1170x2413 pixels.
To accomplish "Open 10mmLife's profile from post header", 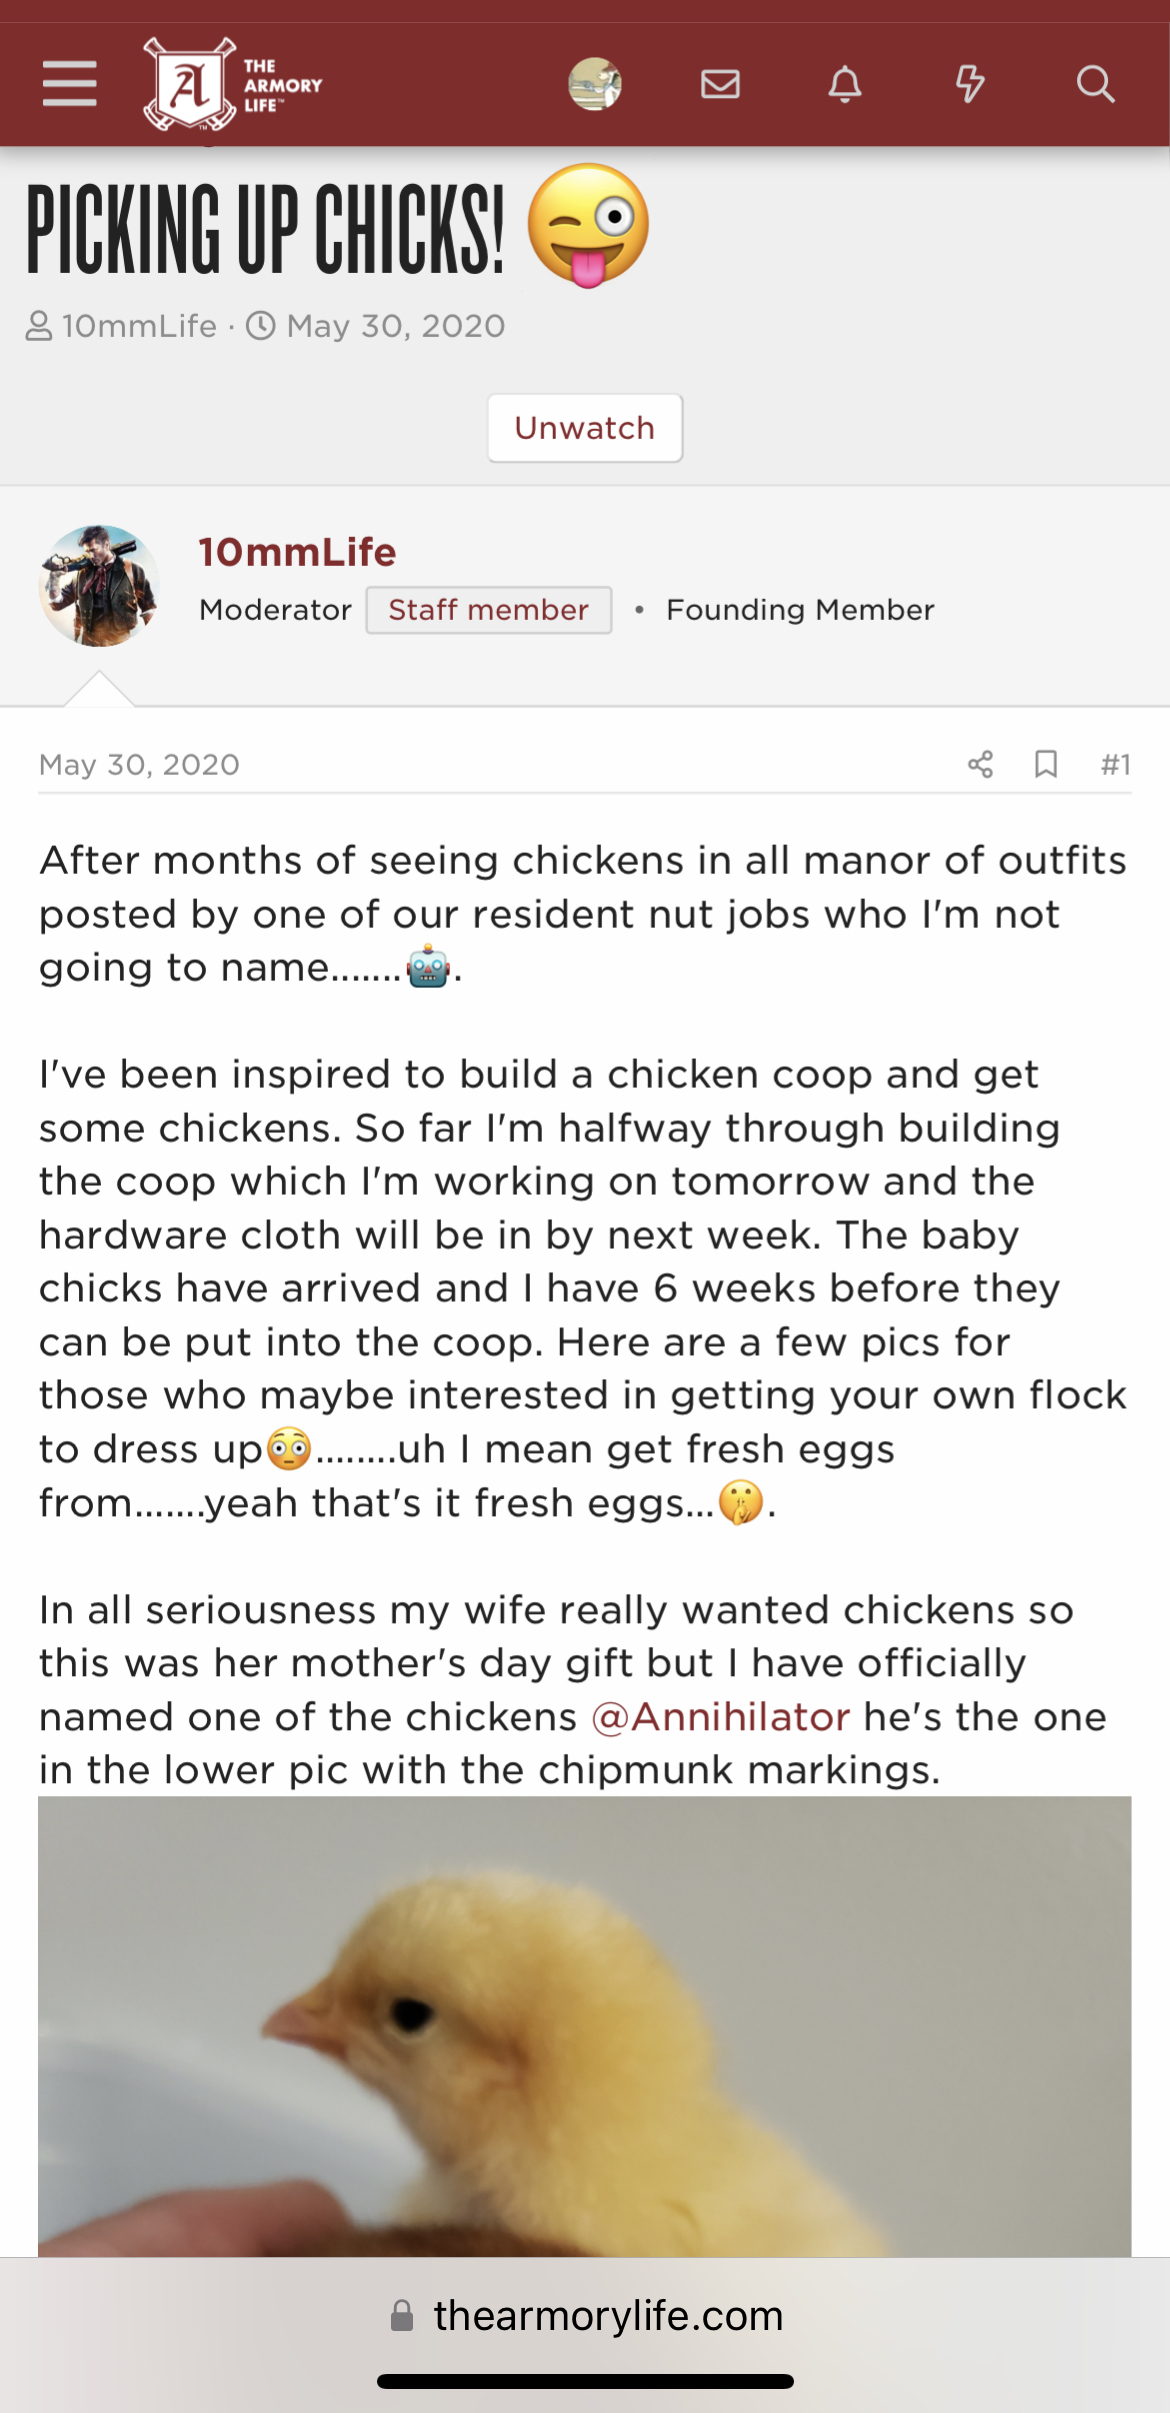I will pyautogui.click(x=297, y=552).
